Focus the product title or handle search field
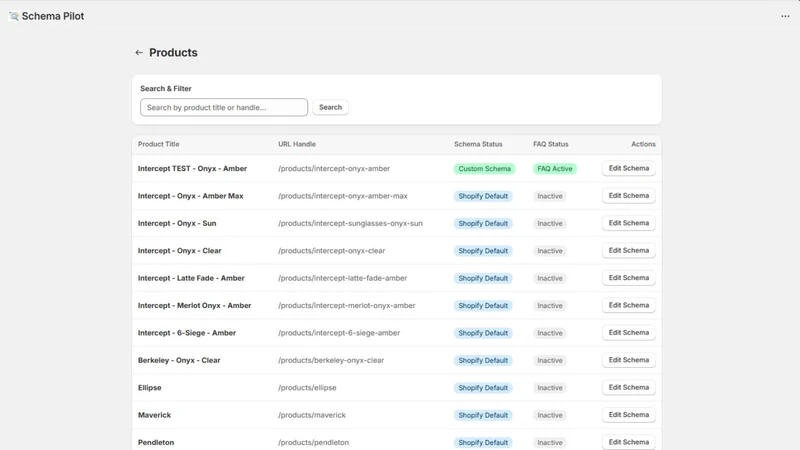 point(224,107)
